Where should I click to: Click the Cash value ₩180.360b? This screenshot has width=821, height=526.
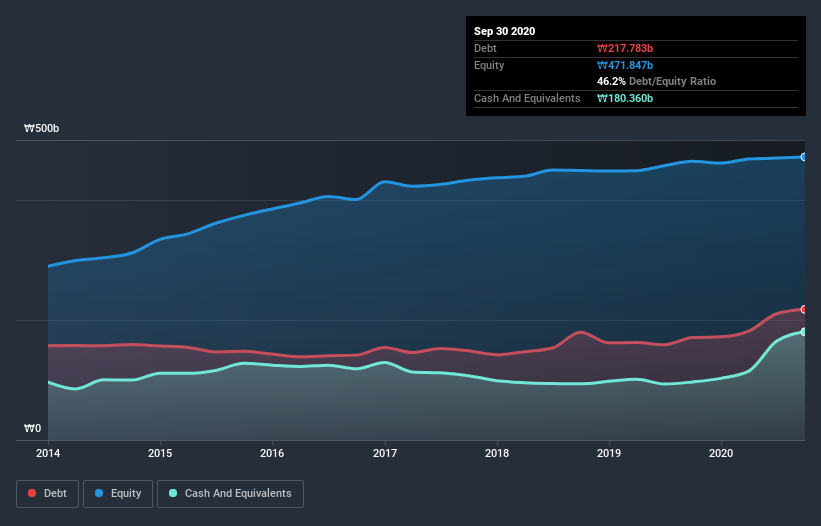[625, 98]
